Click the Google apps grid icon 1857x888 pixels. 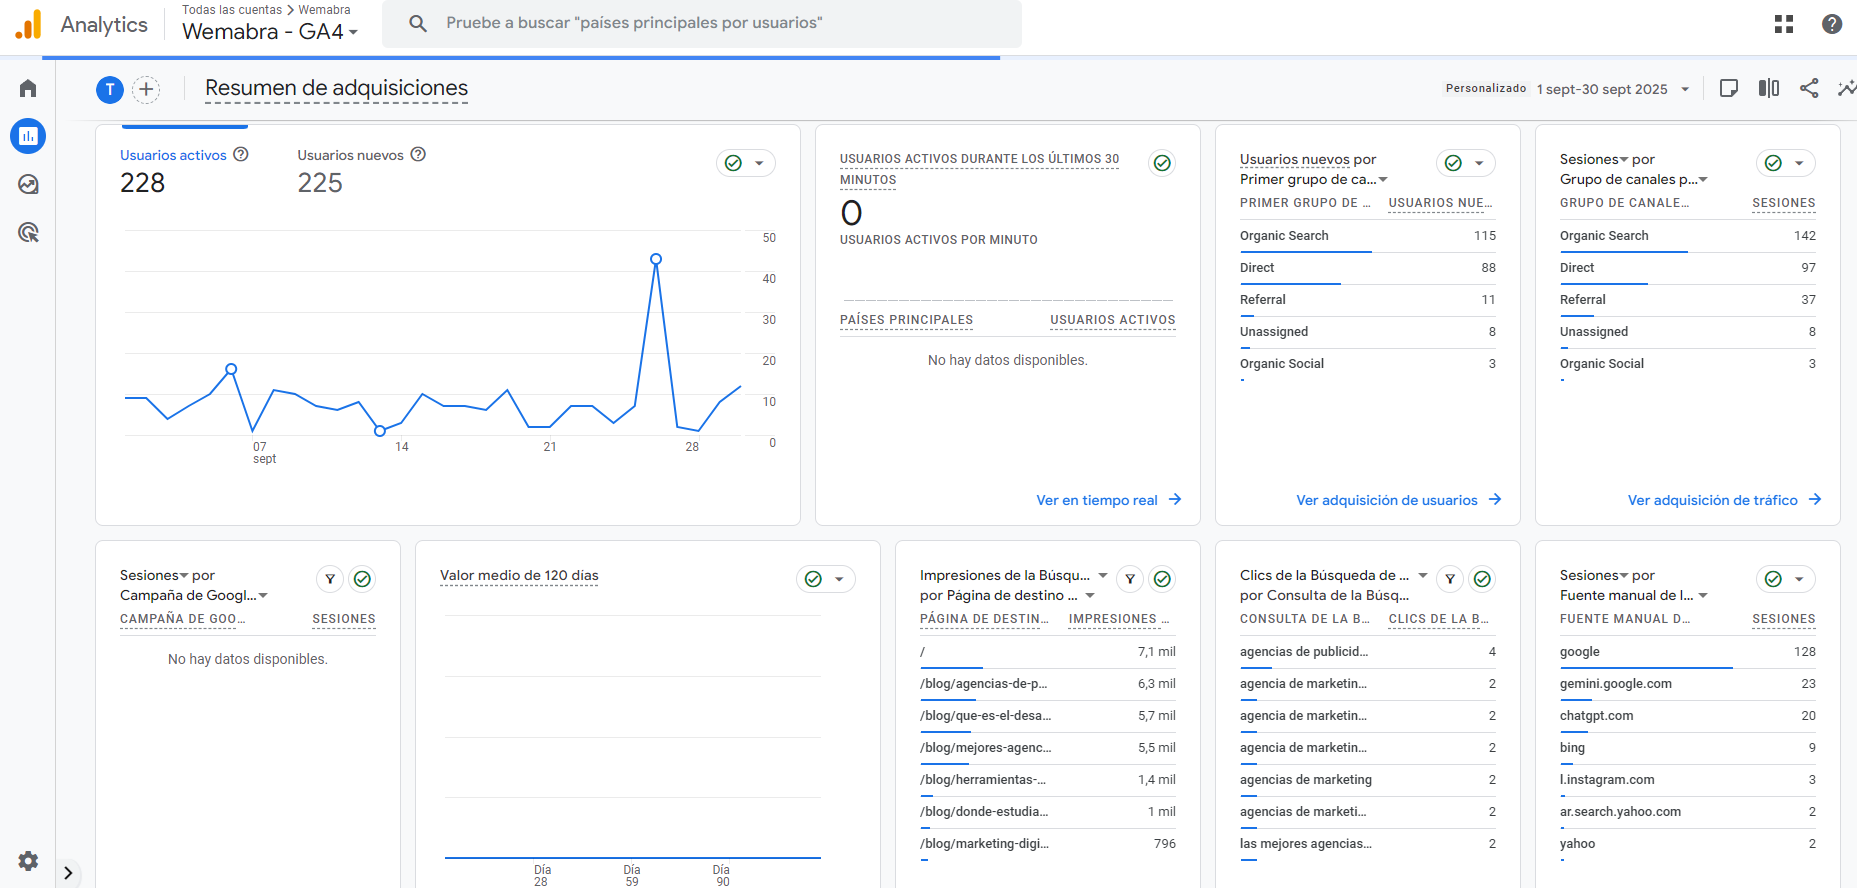click(1783, 24)
